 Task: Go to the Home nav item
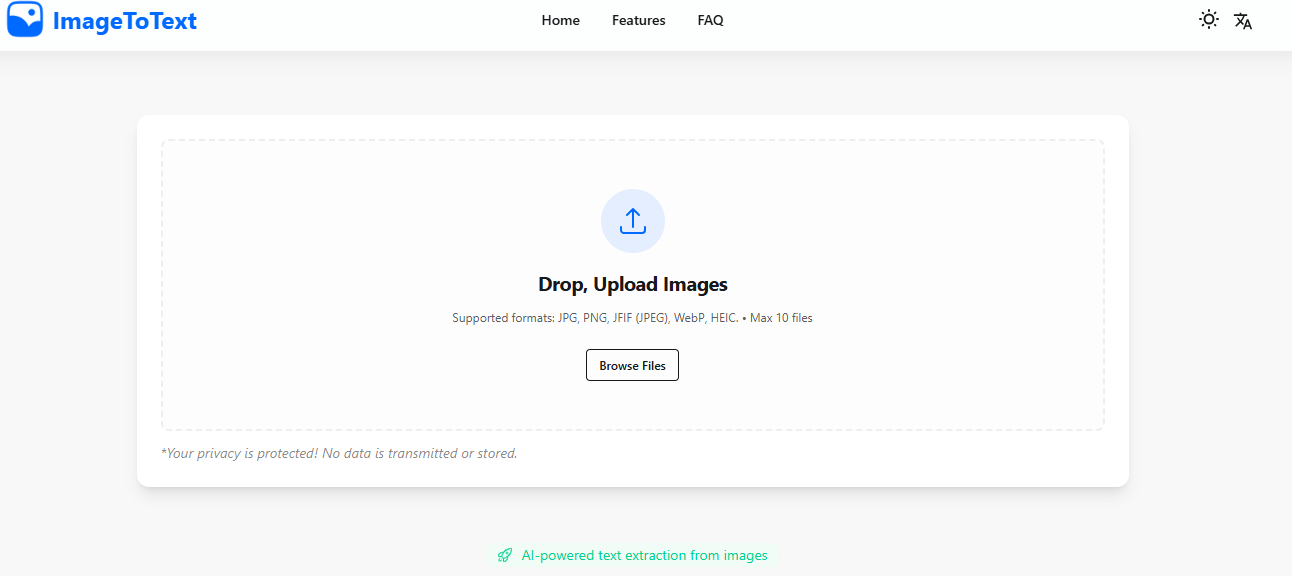click(560, 20)
